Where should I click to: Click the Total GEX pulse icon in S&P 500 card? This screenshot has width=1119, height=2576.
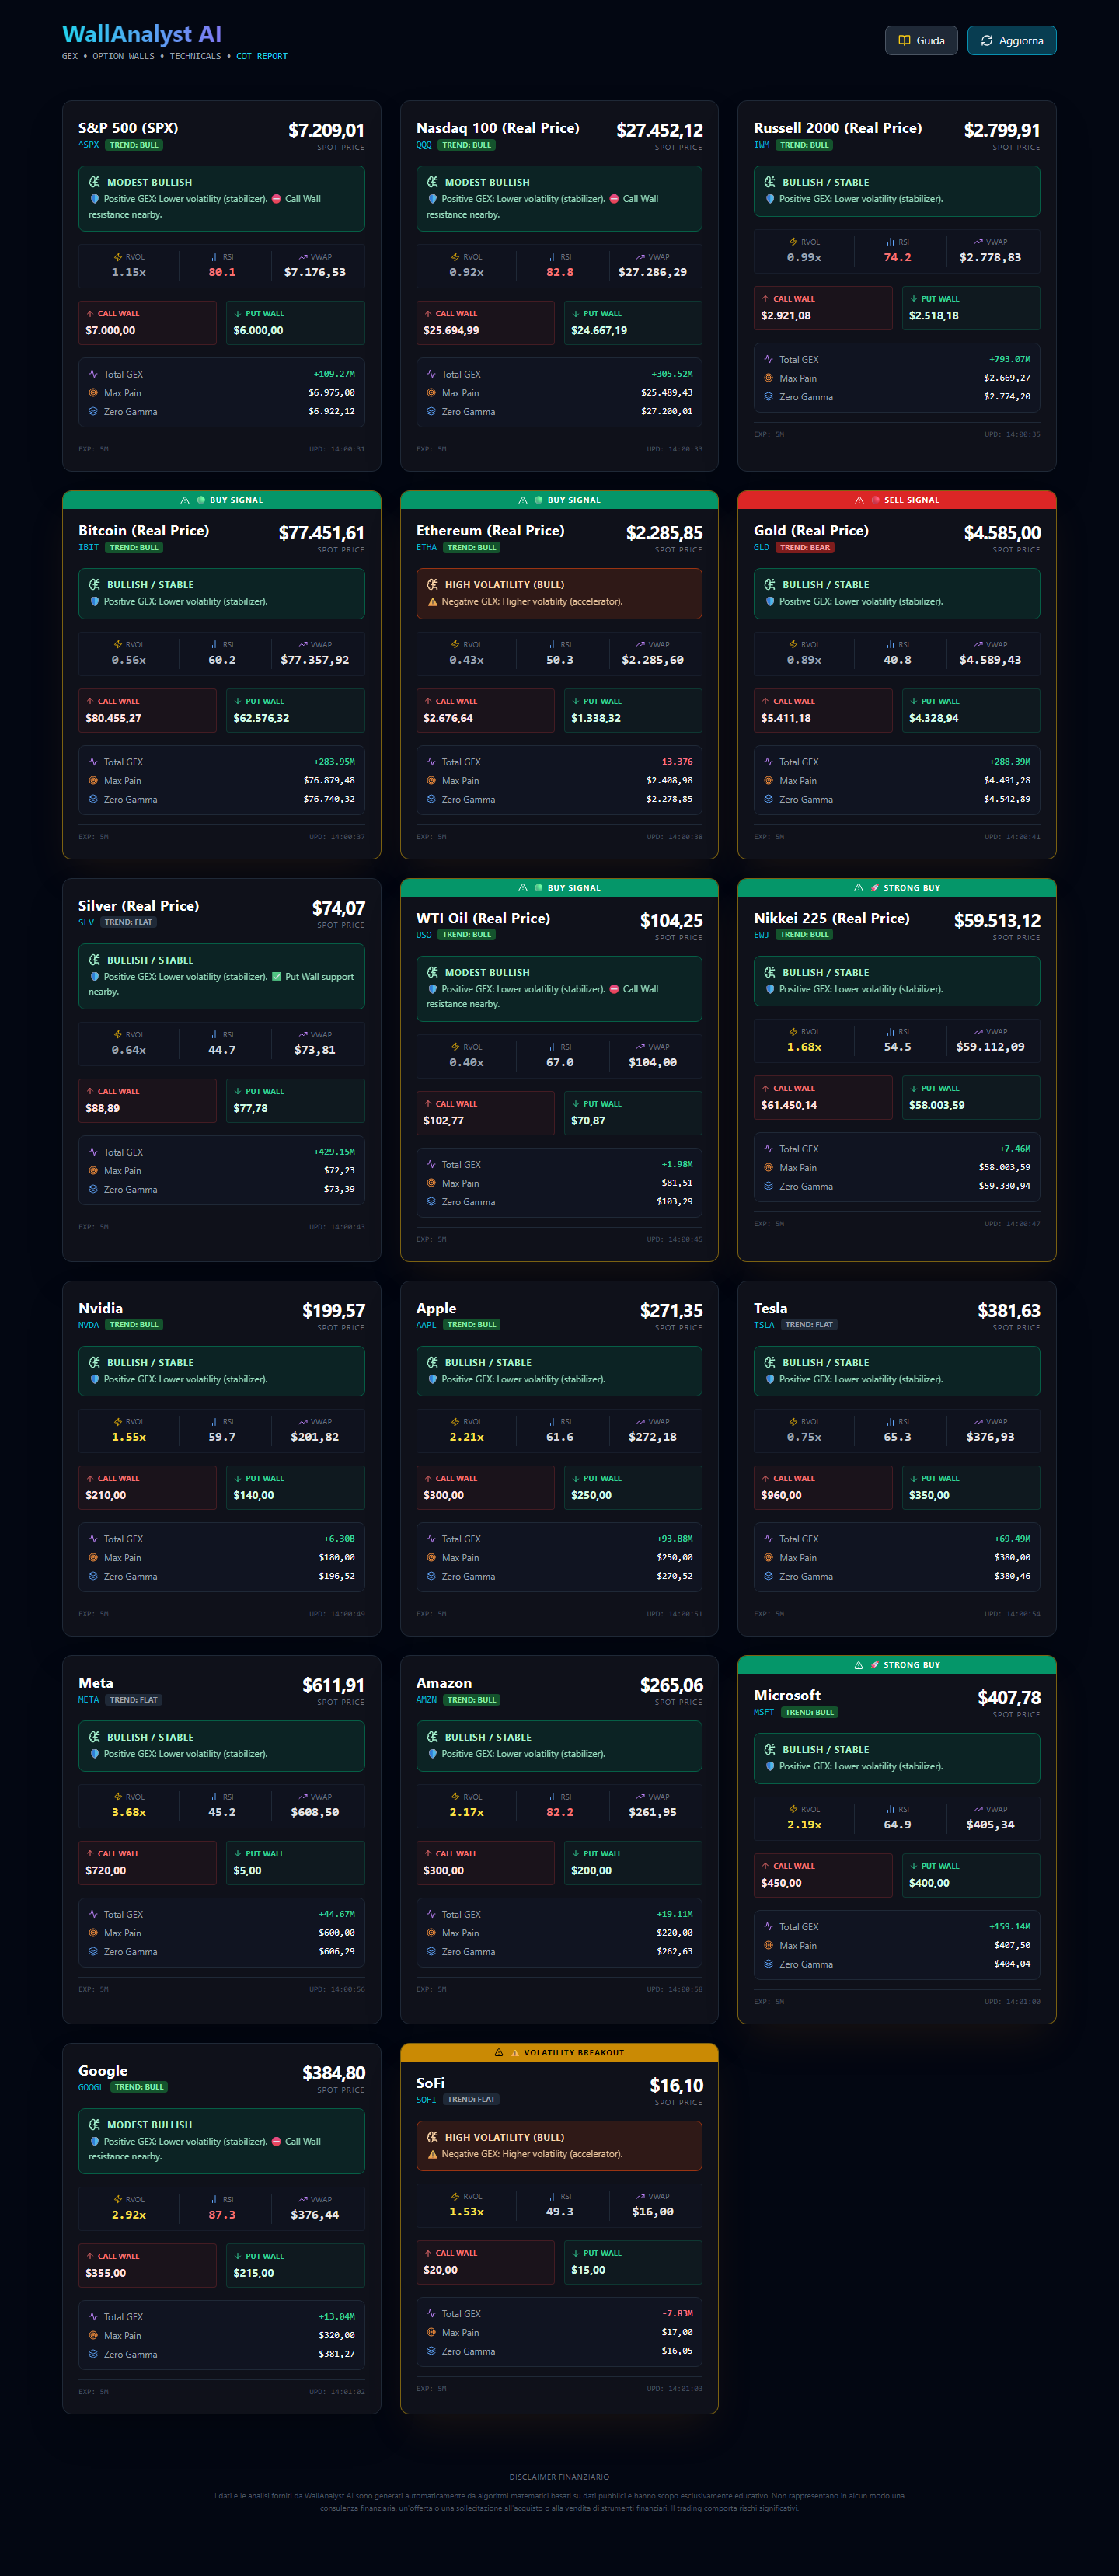click(93, 374)
